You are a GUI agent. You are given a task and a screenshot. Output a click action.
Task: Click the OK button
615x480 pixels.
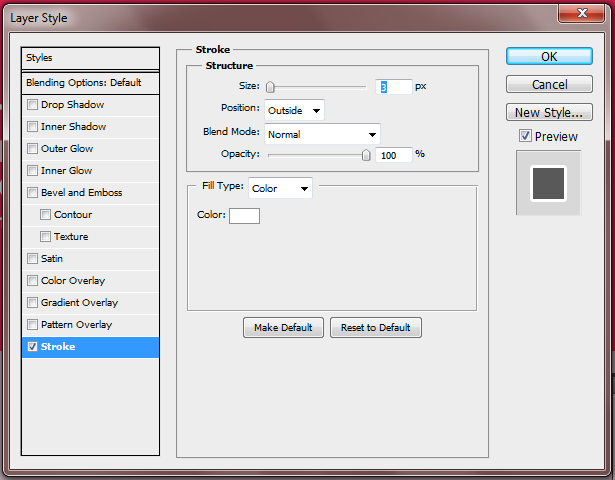pyautogui.click(x=549, y=57)
